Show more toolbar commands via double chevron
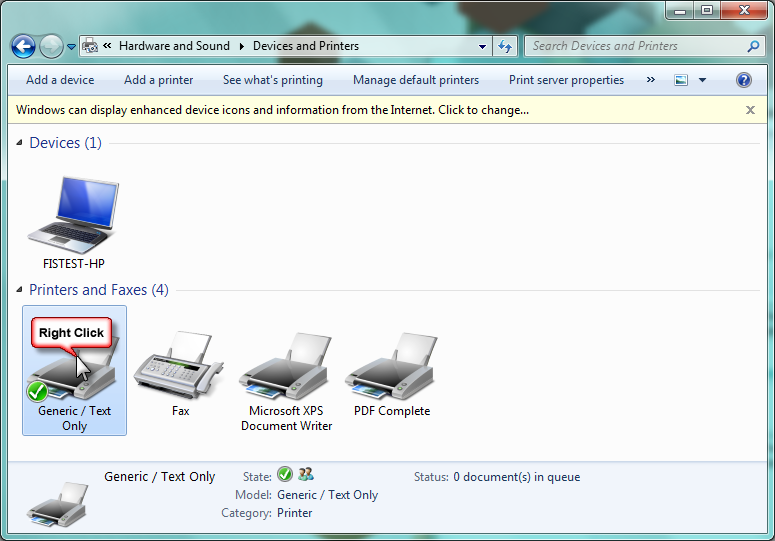 point(650,80)
